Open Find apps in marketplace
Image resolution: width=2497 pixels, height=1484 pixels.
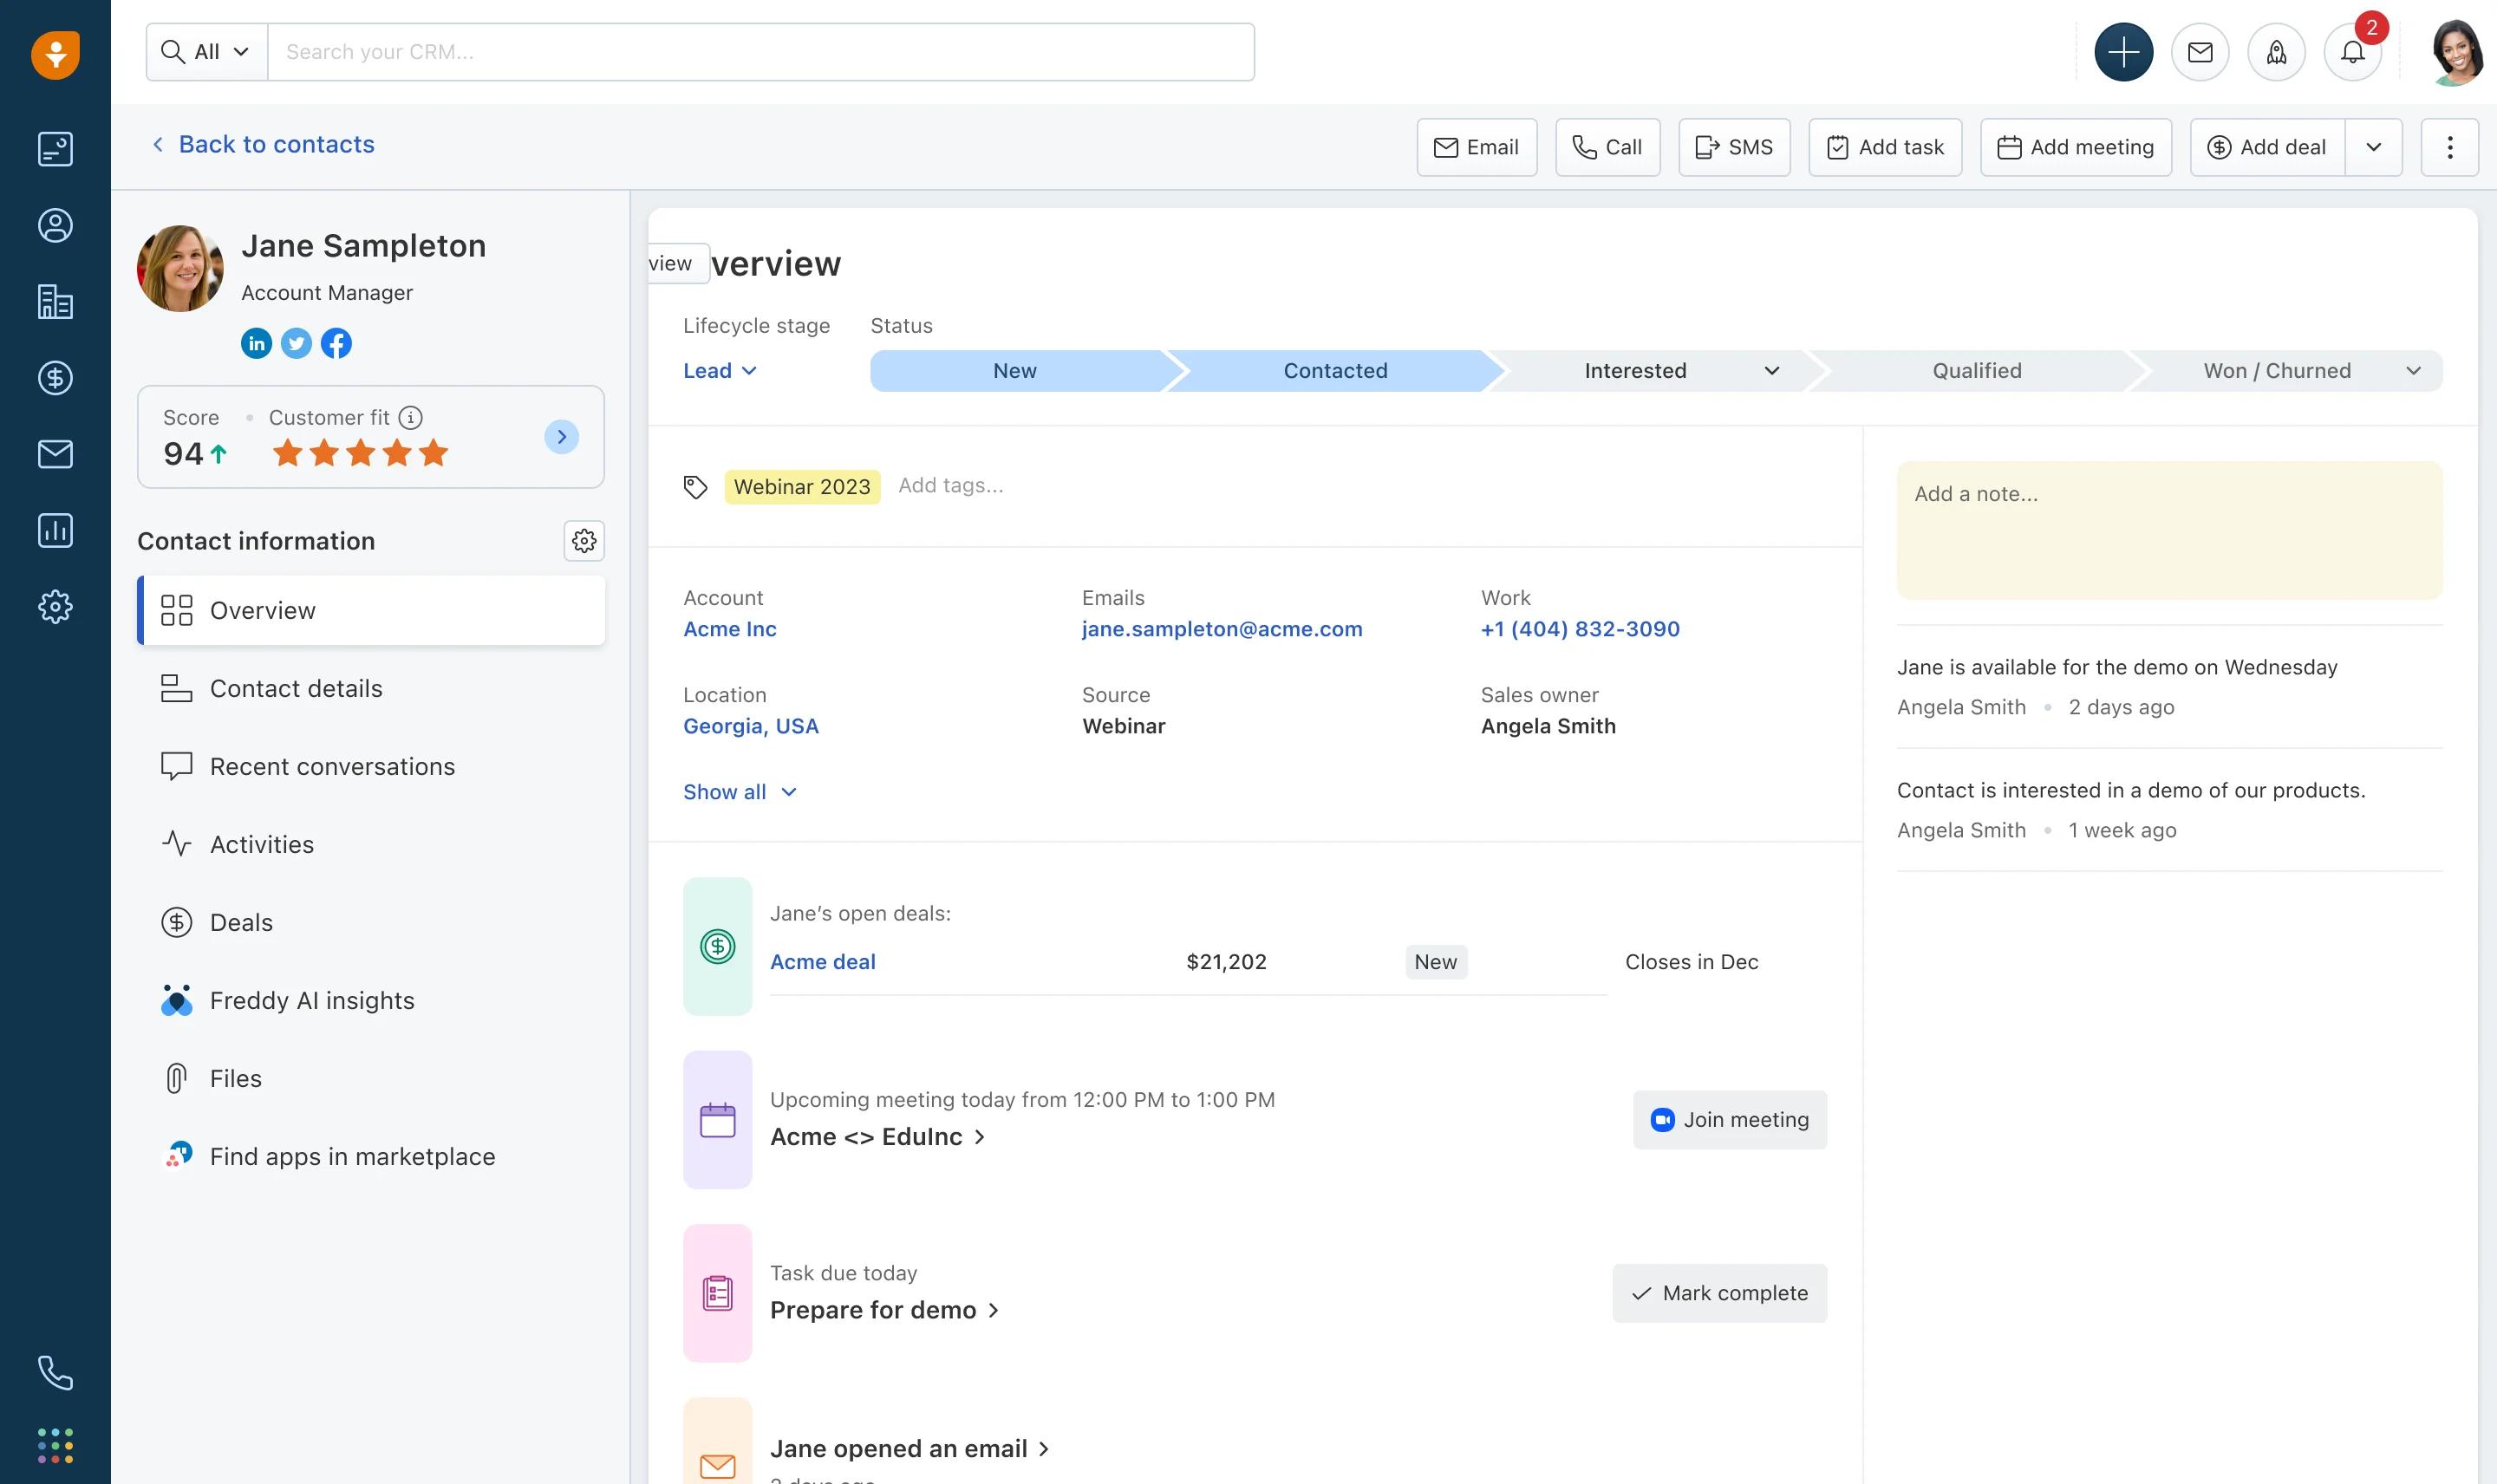[x=371, y=1156]
